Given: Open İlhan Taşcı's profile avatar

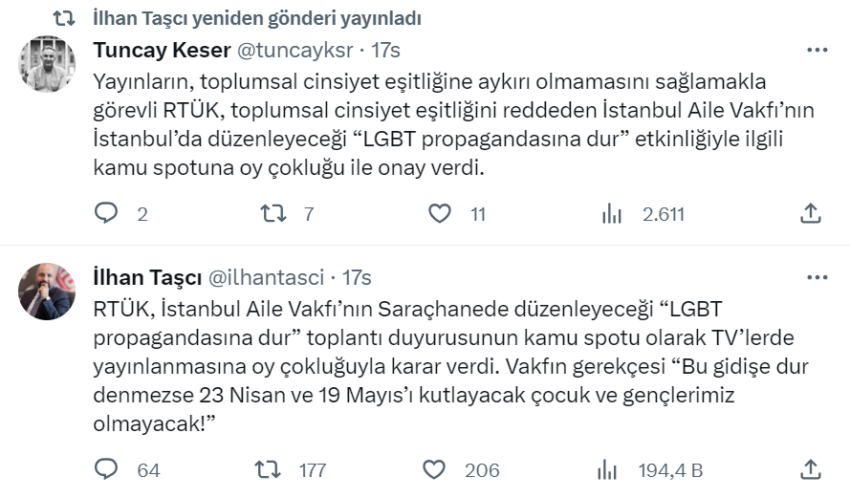Looking at the screenshot, I should pos(48,291).
